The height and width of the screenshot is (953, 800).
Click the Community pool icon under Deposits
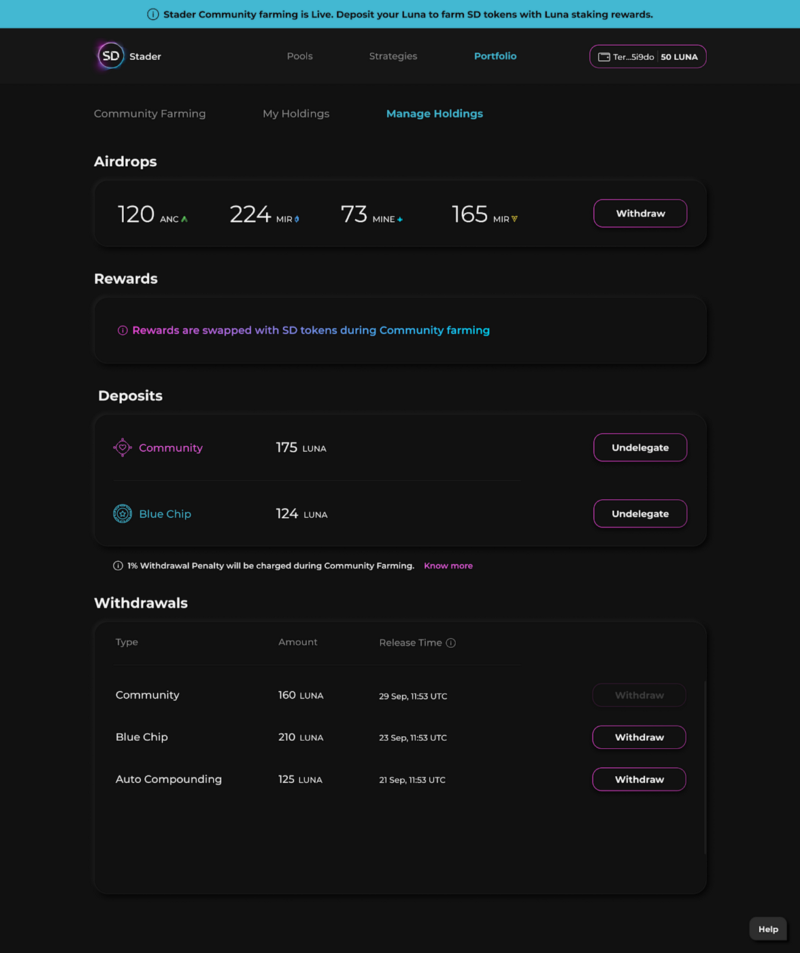(122, 447)
